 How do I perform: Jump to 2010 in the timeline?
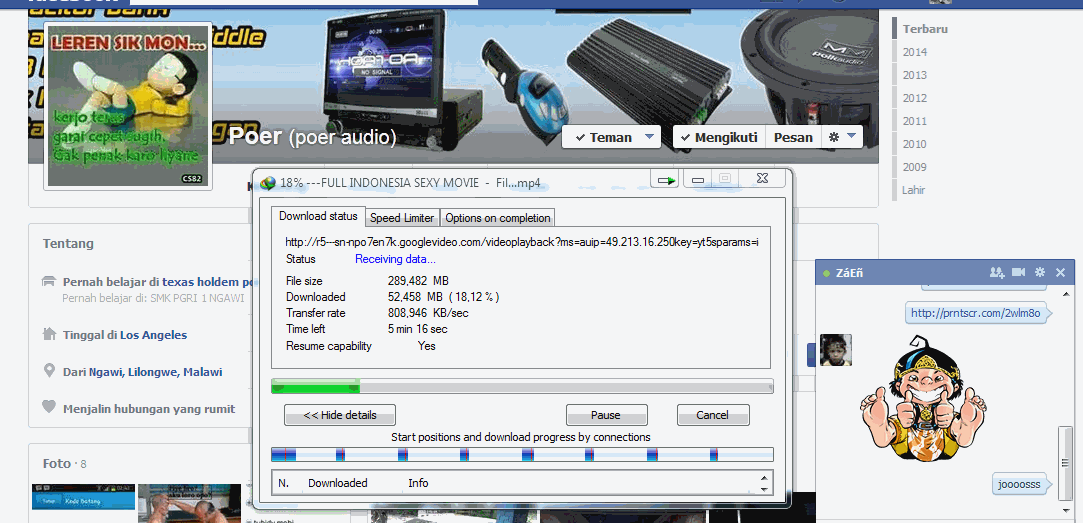914,144
